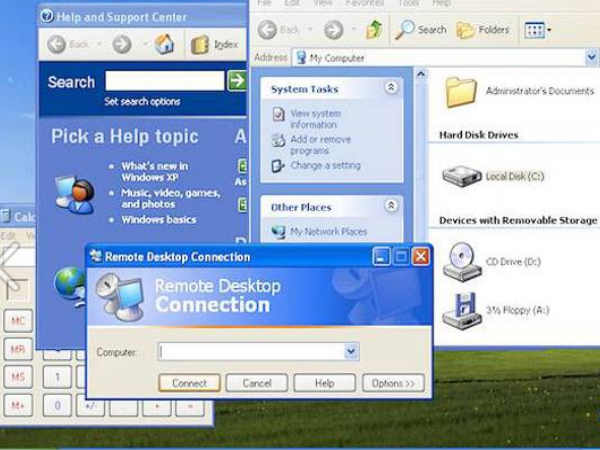Expand Options >> in Remote Desktop Connection

point(393,383)
